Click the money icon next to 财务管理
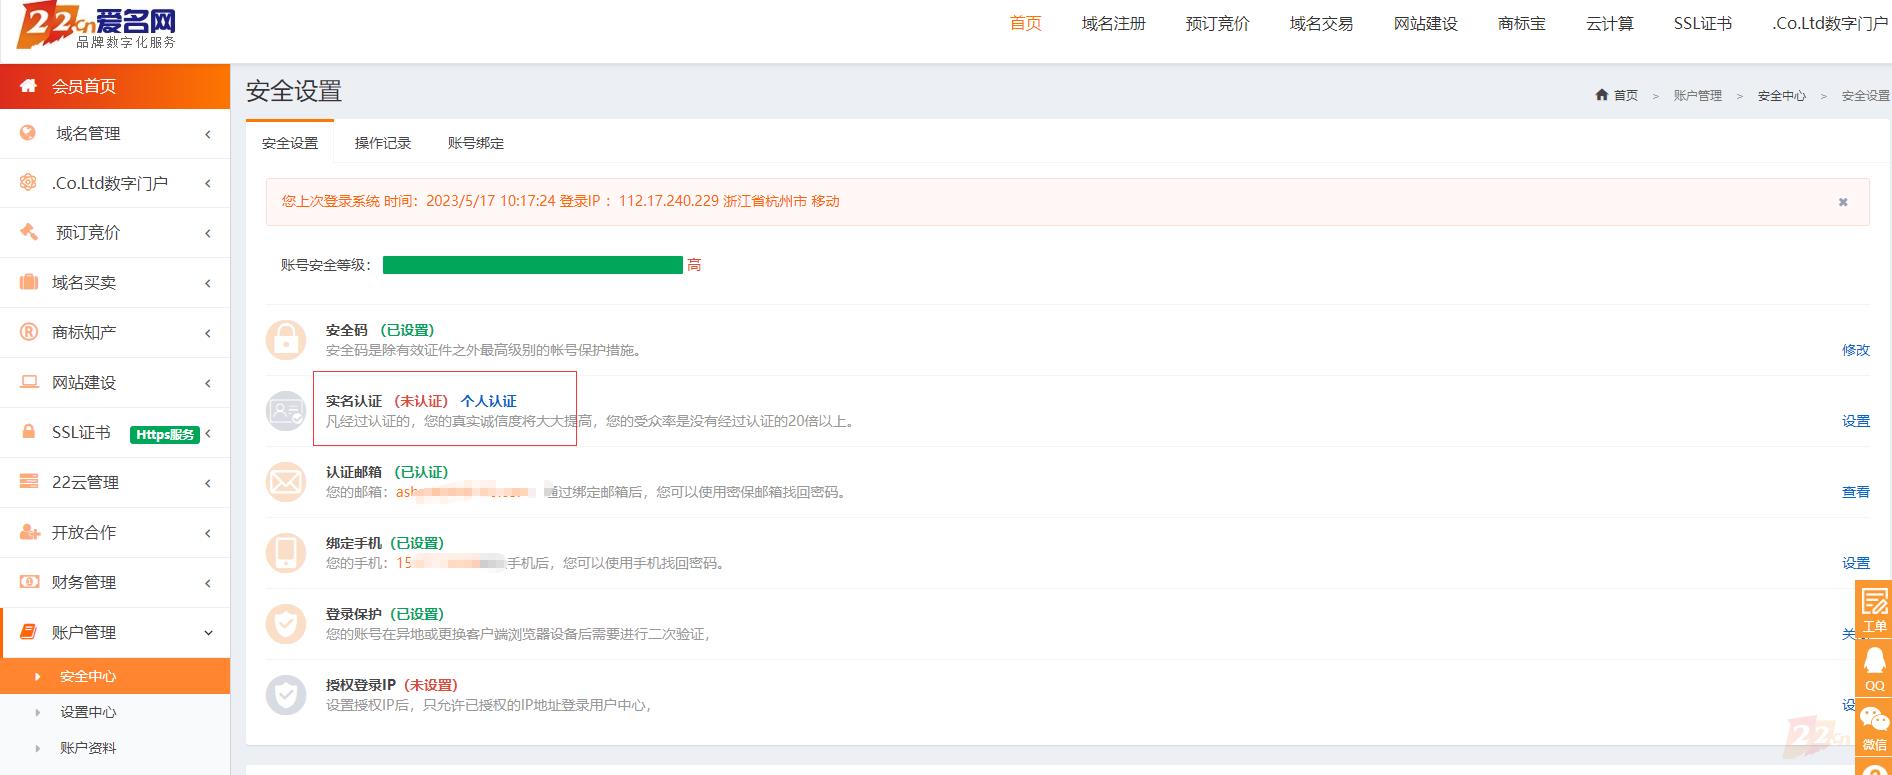The width and height of the screenshot is (1892, 775). (29, 582)
